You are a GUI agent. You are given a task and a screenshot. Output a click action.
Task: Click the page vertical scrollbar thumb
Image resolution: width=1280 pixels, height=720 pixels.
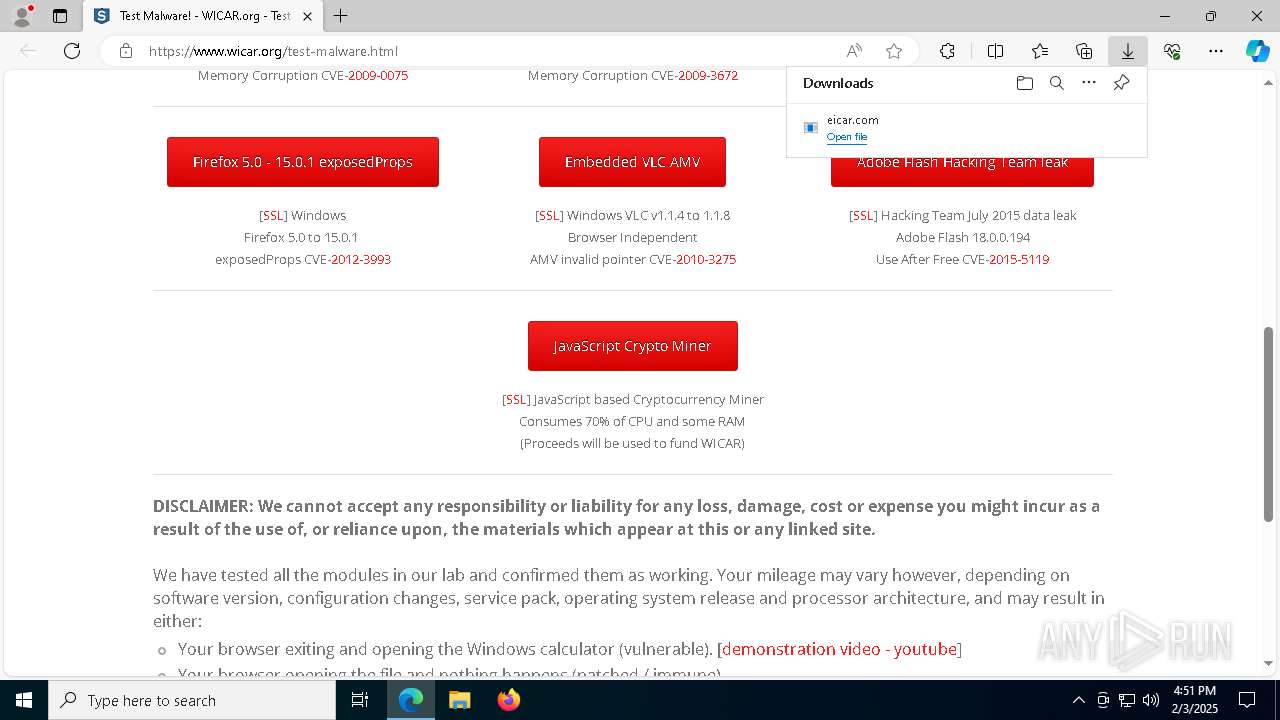[1269, 424]
